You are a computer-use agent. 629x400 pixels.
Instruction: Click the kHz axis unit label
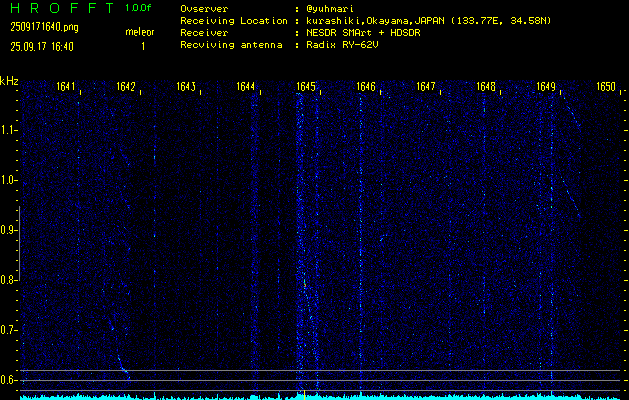pyautogui.click(x=9, y=81)
